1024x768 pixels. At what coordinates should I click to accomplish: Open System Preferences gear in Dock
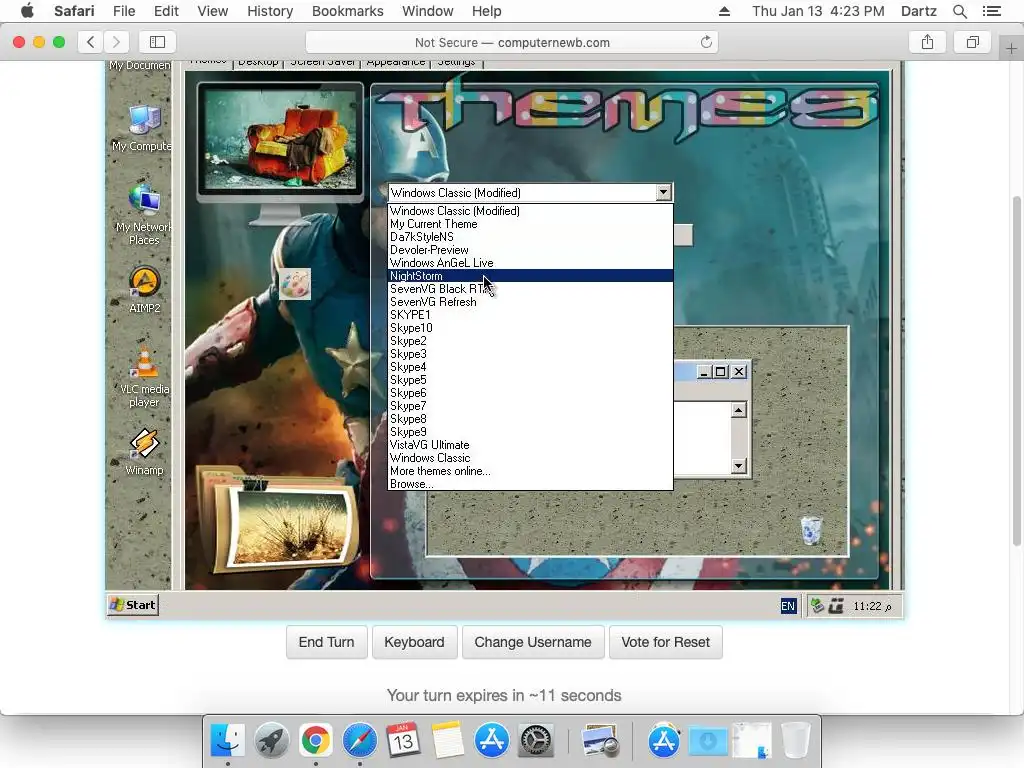pyautogui.click(x=536, y=741)
